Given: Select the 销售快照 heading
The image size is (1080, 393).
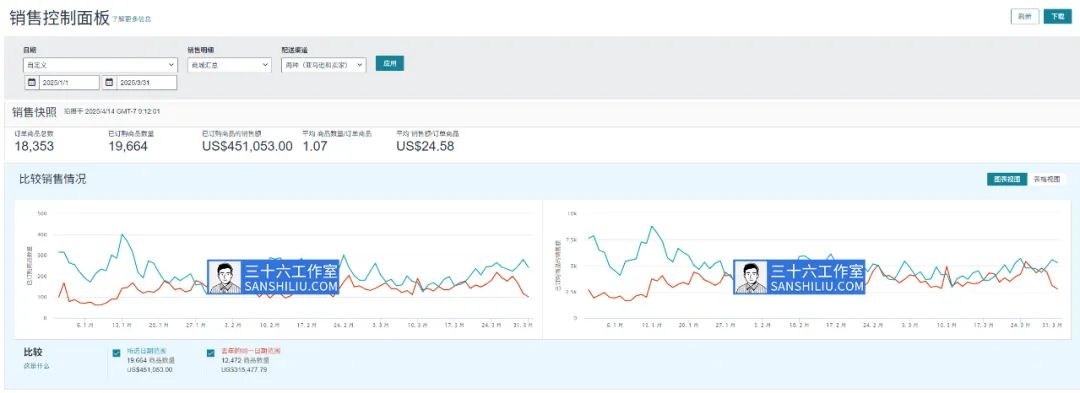Looking at the screenshot, I should click(34, 112).
